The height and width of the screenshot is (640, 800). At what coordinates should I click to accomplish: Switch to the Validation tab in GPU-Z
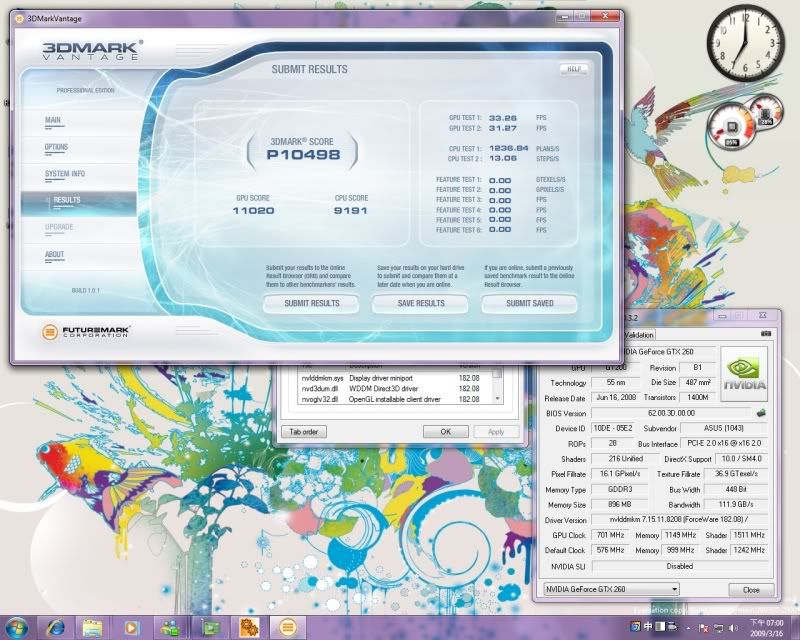tap(639, 335)
